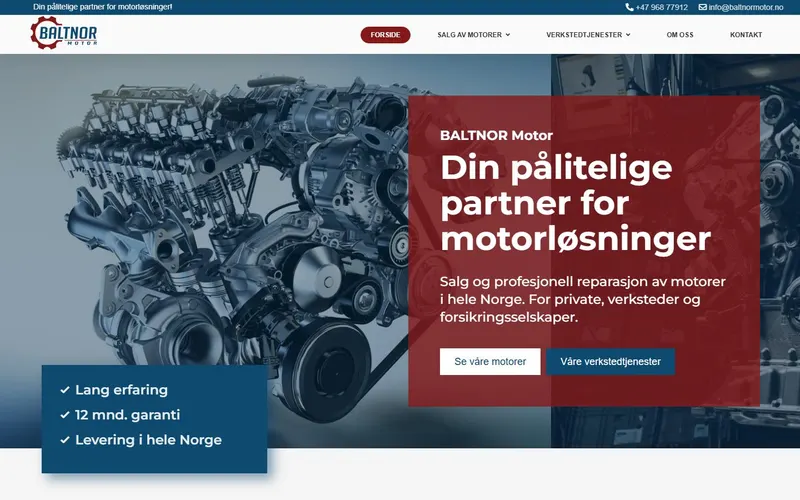Image resolution: width=800 pixels, height=500 pixels.
Task: Click the hero headline Din pålitelige partner
Action: pos(576,203)
